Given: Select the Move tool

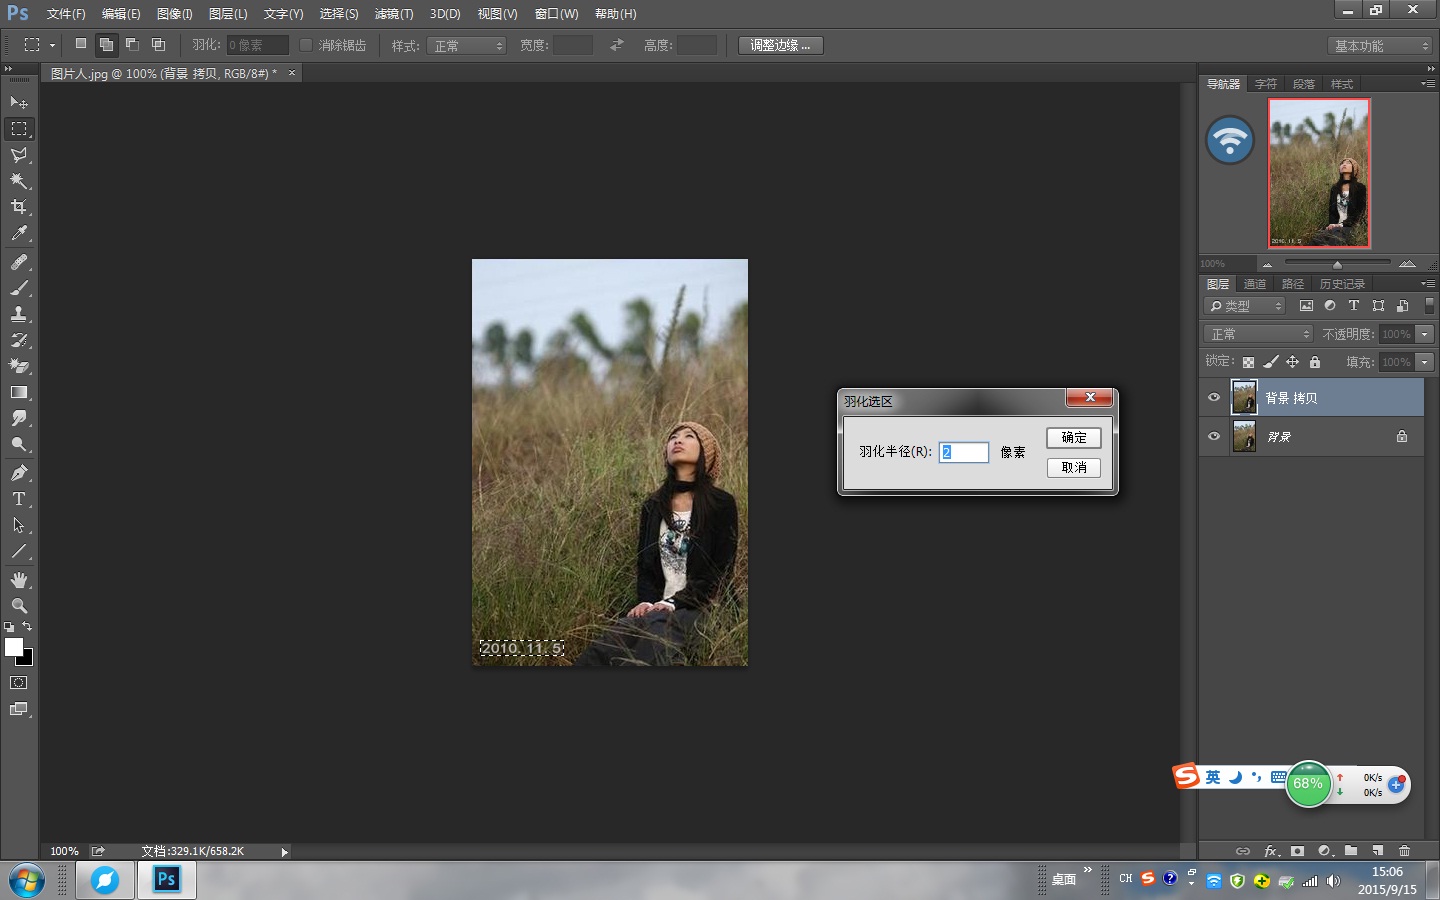Looking at the screenshot, I should coord(19,103).
